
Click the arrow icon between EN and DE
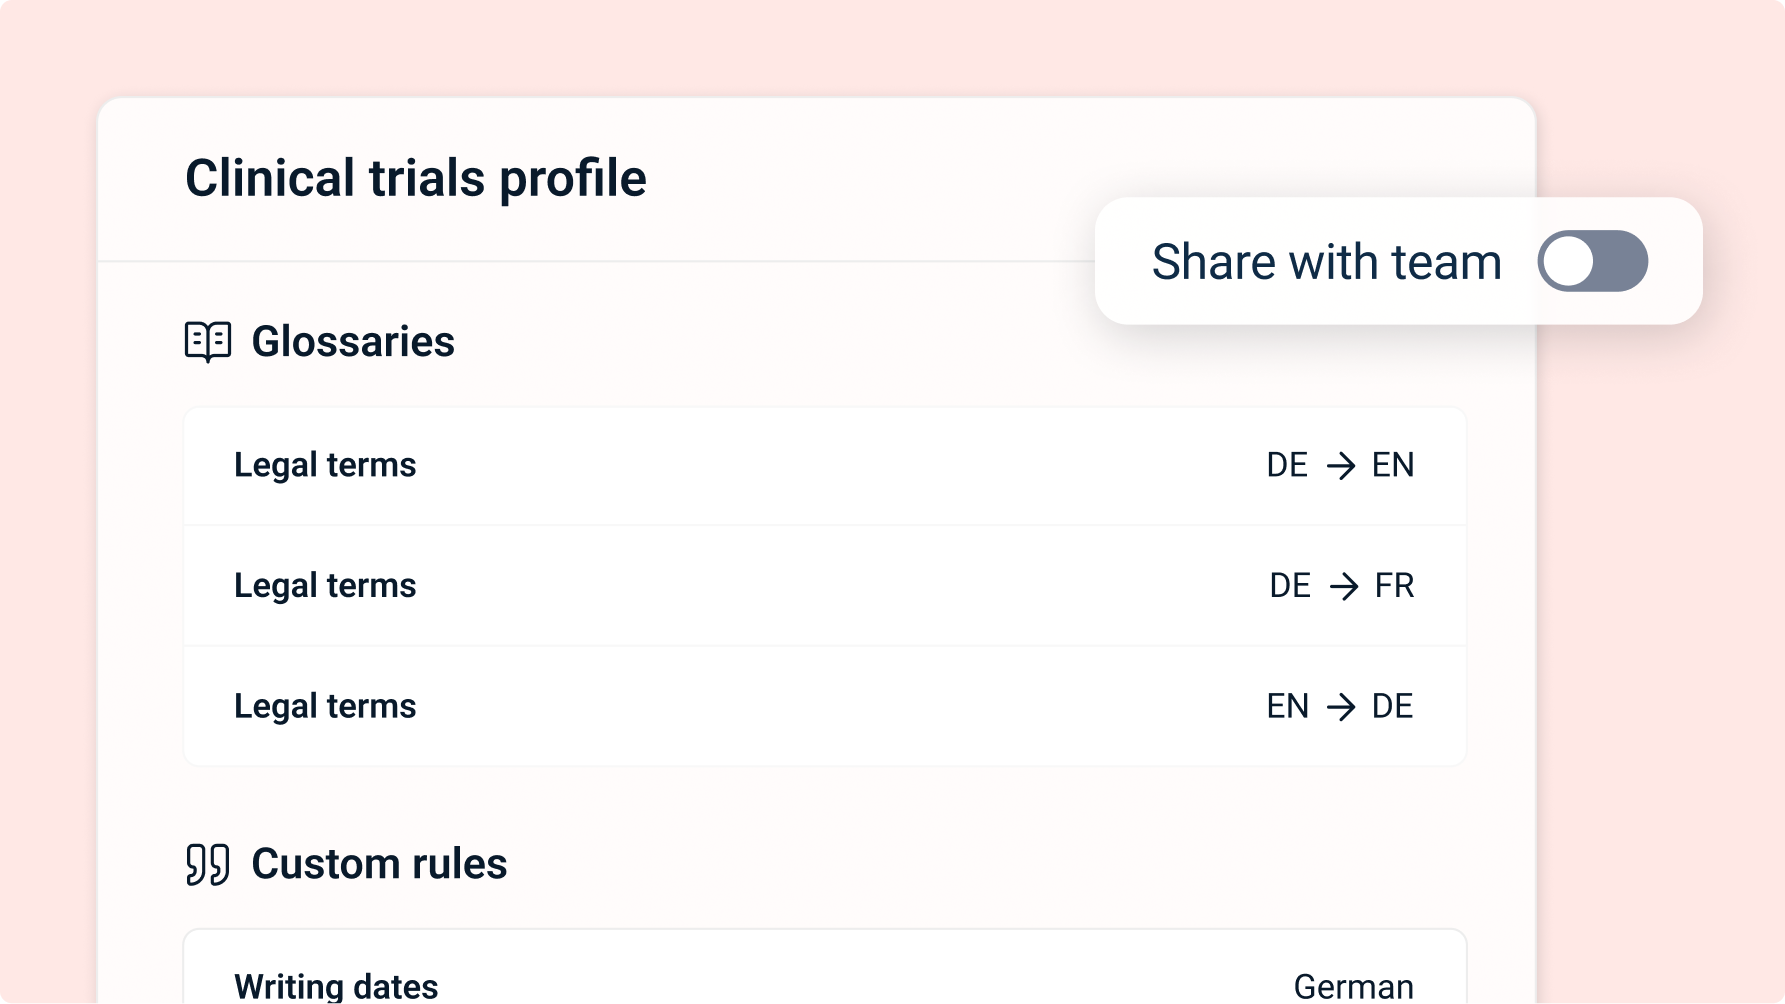tap(1340, 707)
